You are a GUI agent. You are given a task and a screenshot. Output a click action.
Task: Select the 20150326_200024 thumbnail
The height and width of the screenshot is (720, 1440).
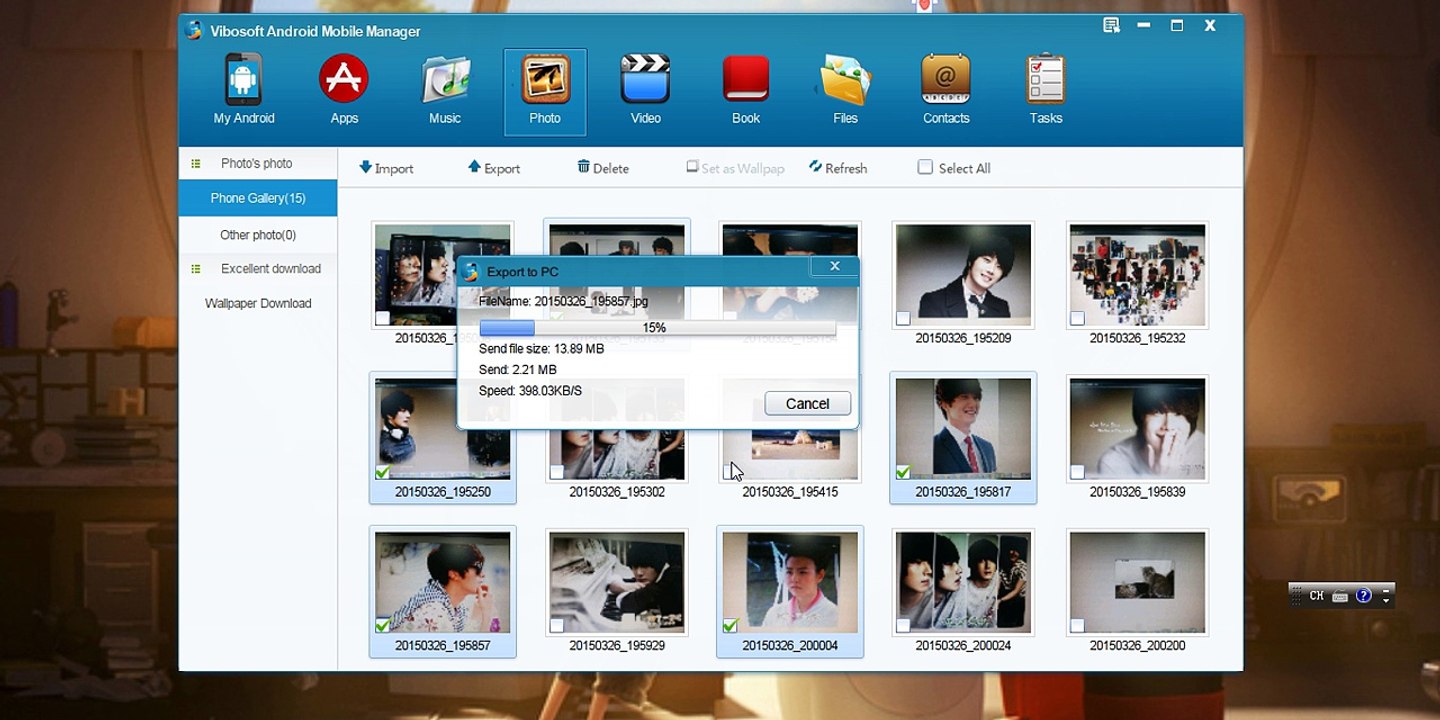pos(963,583)
